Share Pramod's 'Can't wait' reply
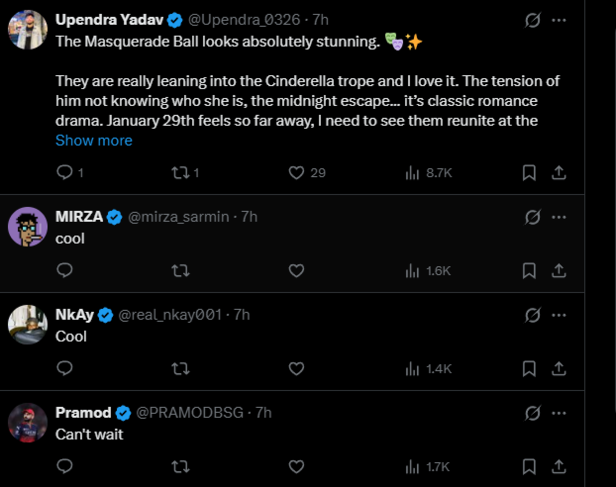 [559, 466]
